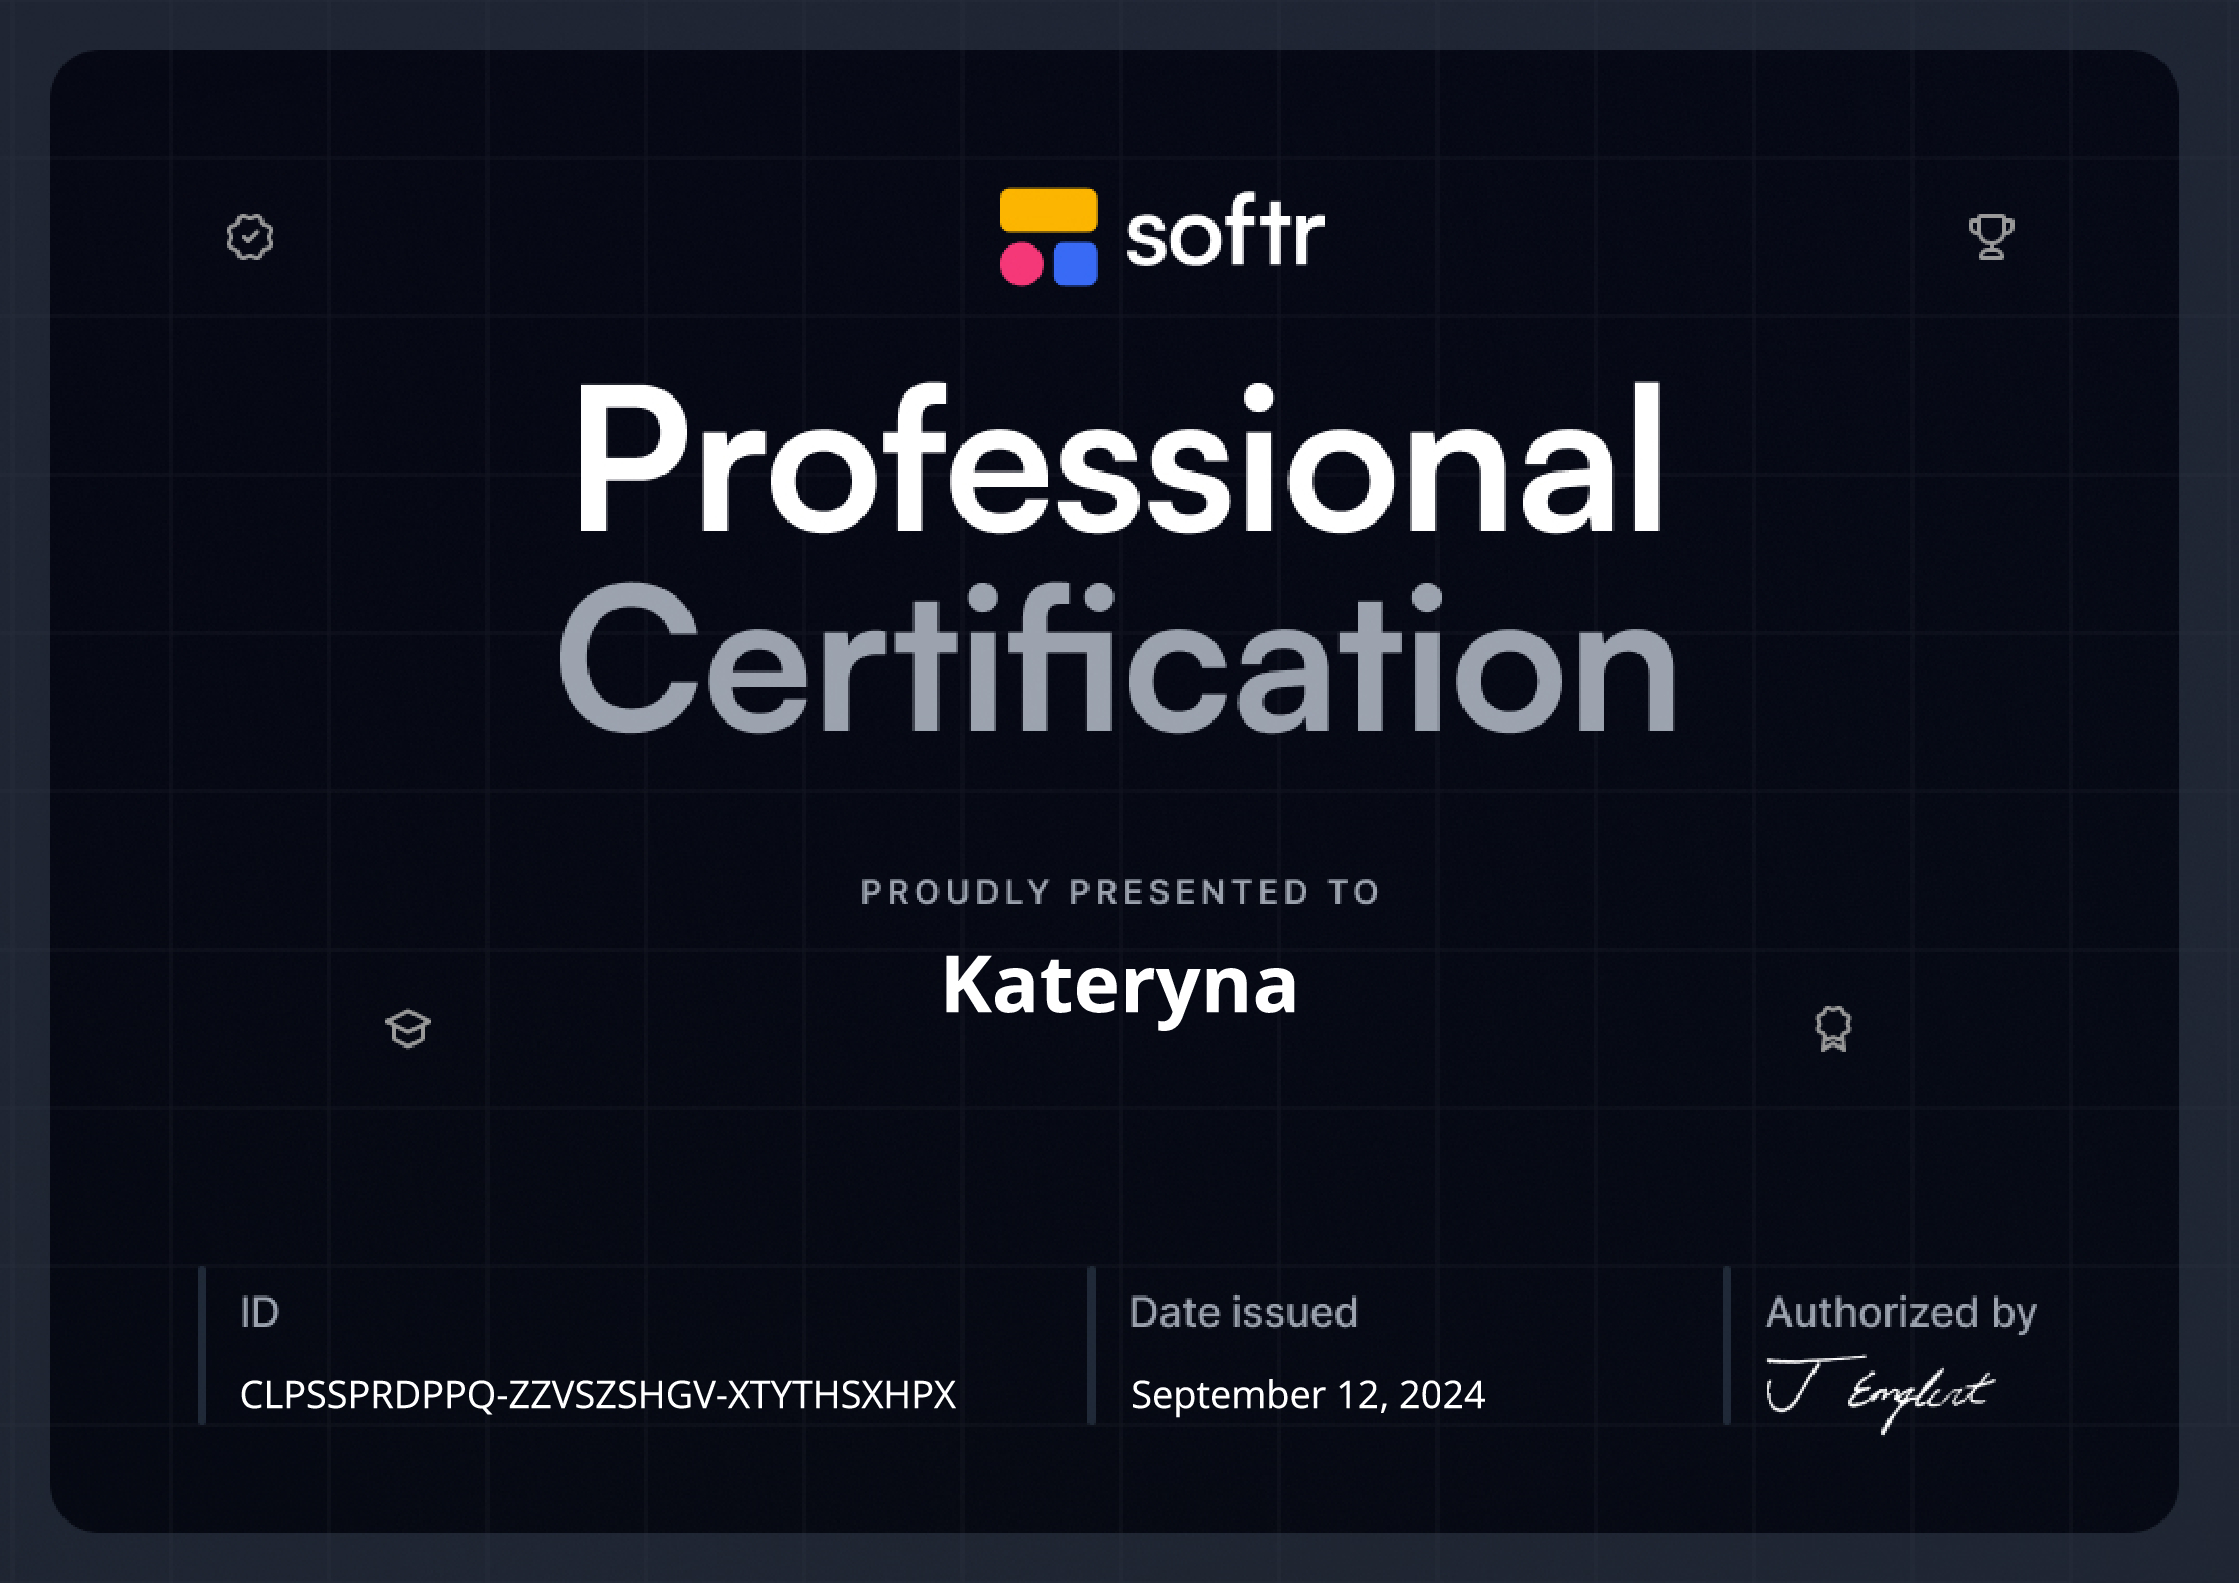The image size is (2239, 1583).
Task: Click the date September 12, 2024
Action: [x=1307, y=1395]
